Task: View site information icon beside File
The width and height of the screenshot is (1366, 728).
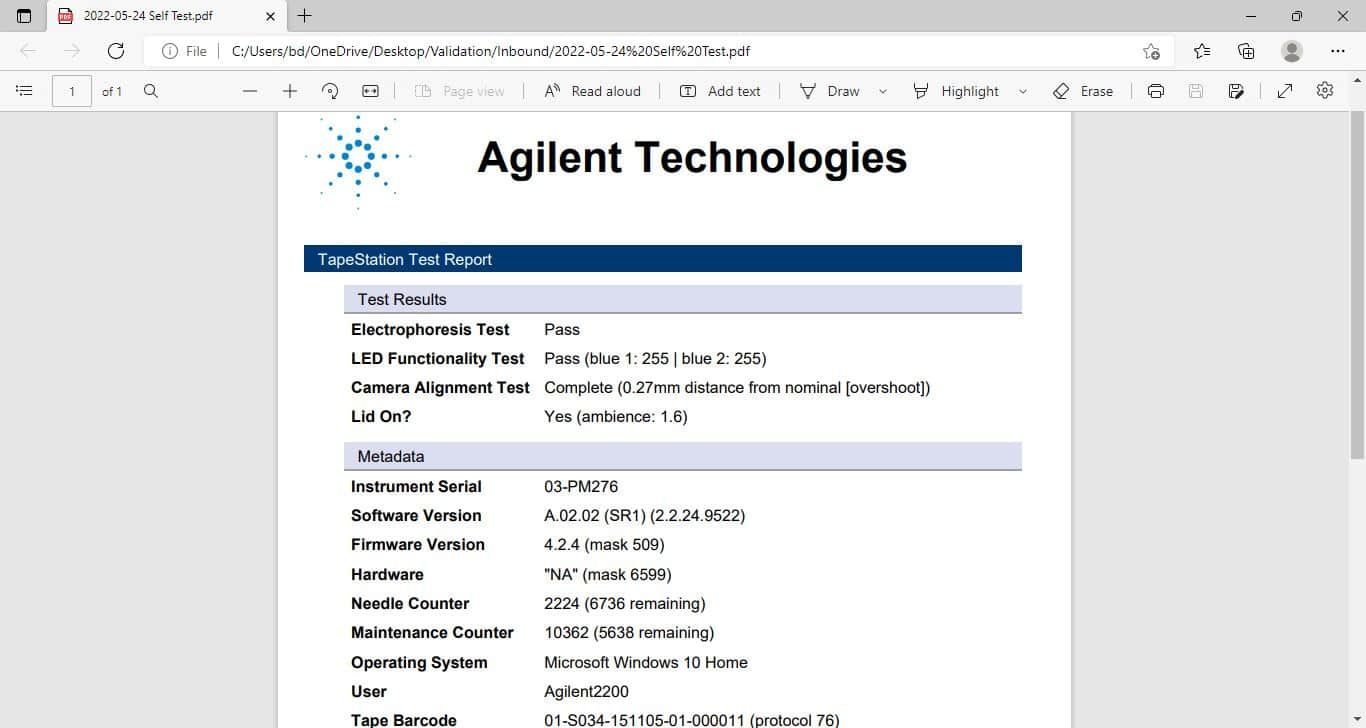Action: point(170,51)
